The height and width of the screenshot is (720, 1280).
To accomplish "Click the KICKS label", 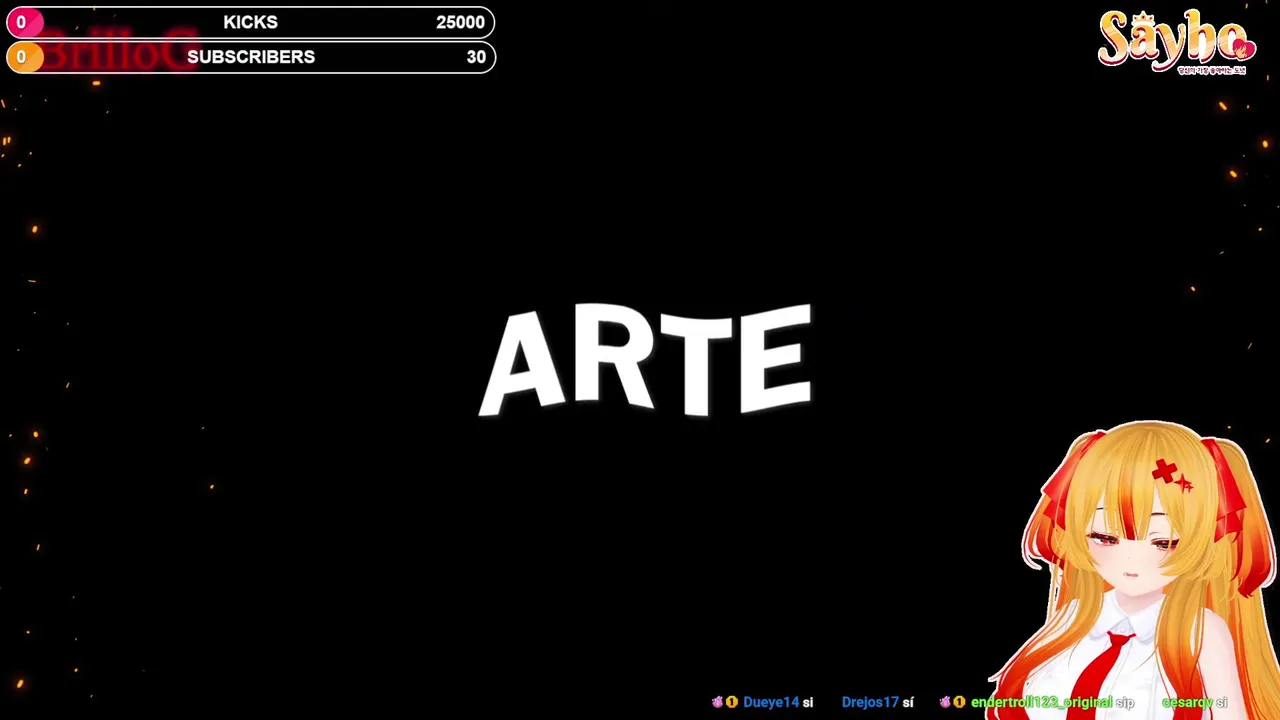I will point(250,22).
